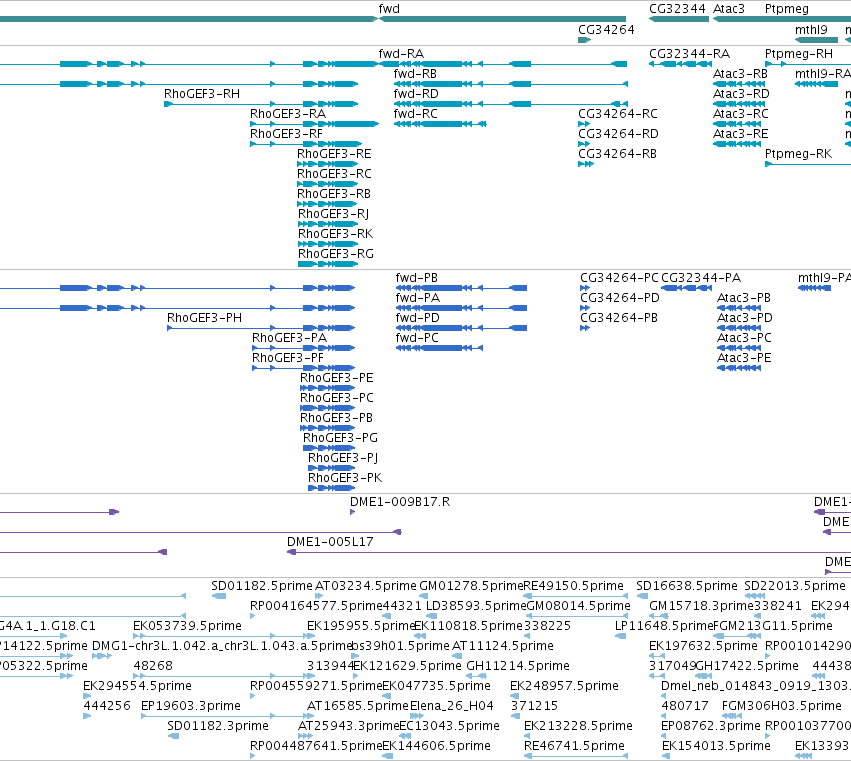851x761 pixels.
Task: Click Elena_26_H04 feature
Action: coord(452,706)
